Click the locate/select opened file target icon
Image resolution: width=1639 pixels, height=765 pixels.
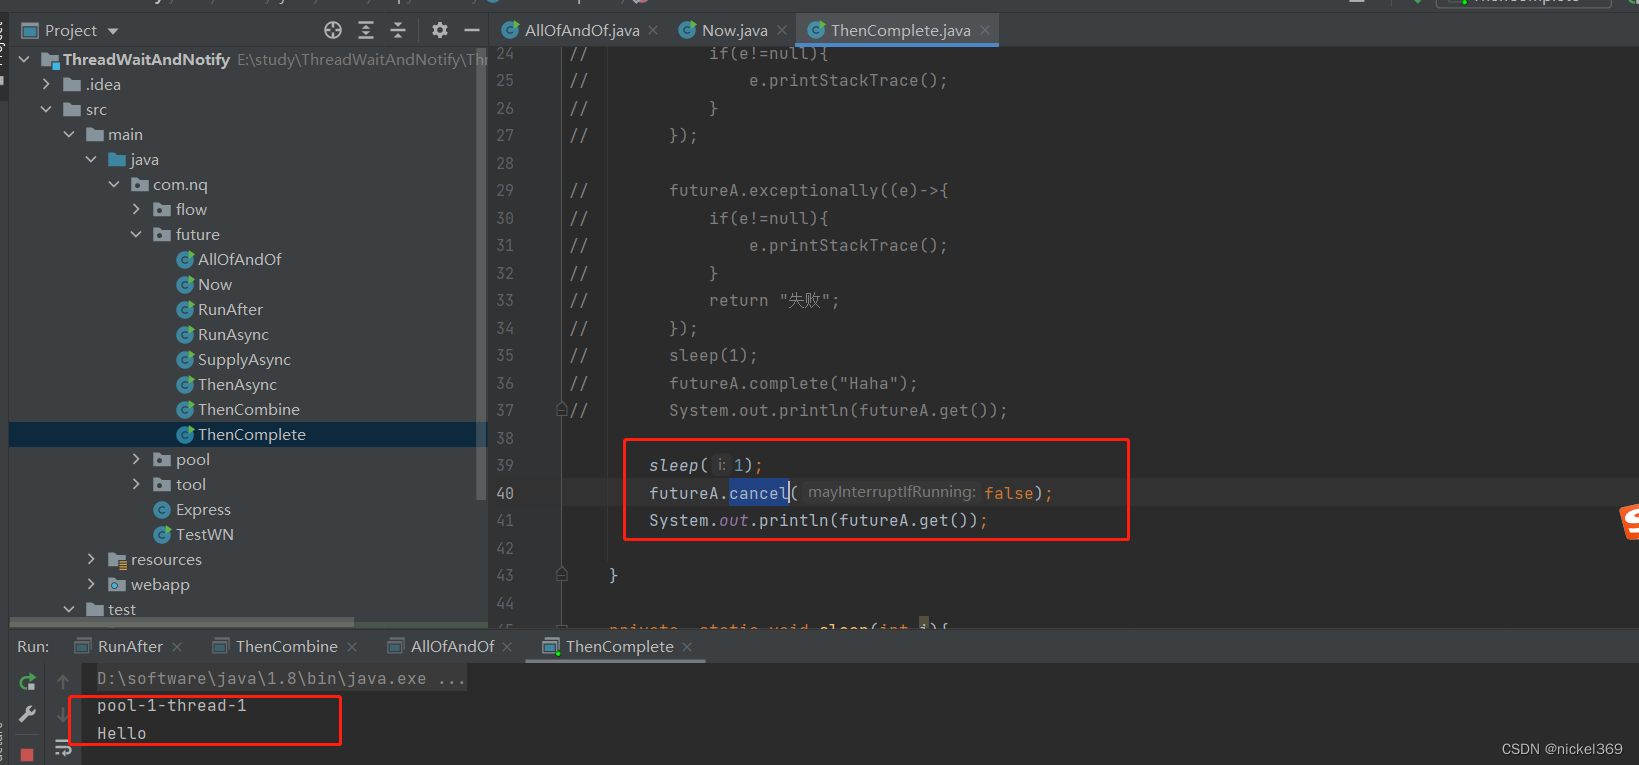click(x=333, y=30)
